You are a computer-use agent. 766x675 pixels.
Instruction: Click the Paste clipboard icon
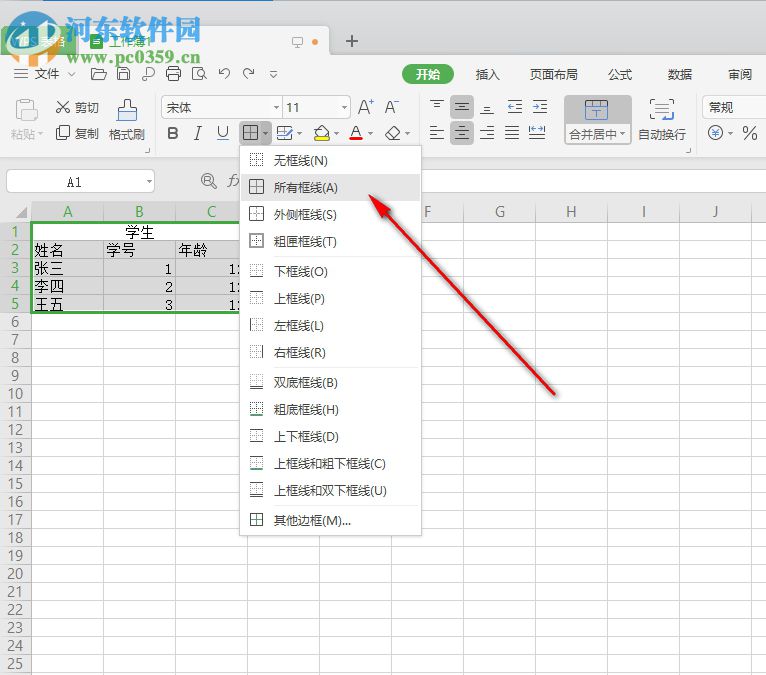(x=26, y=110)
